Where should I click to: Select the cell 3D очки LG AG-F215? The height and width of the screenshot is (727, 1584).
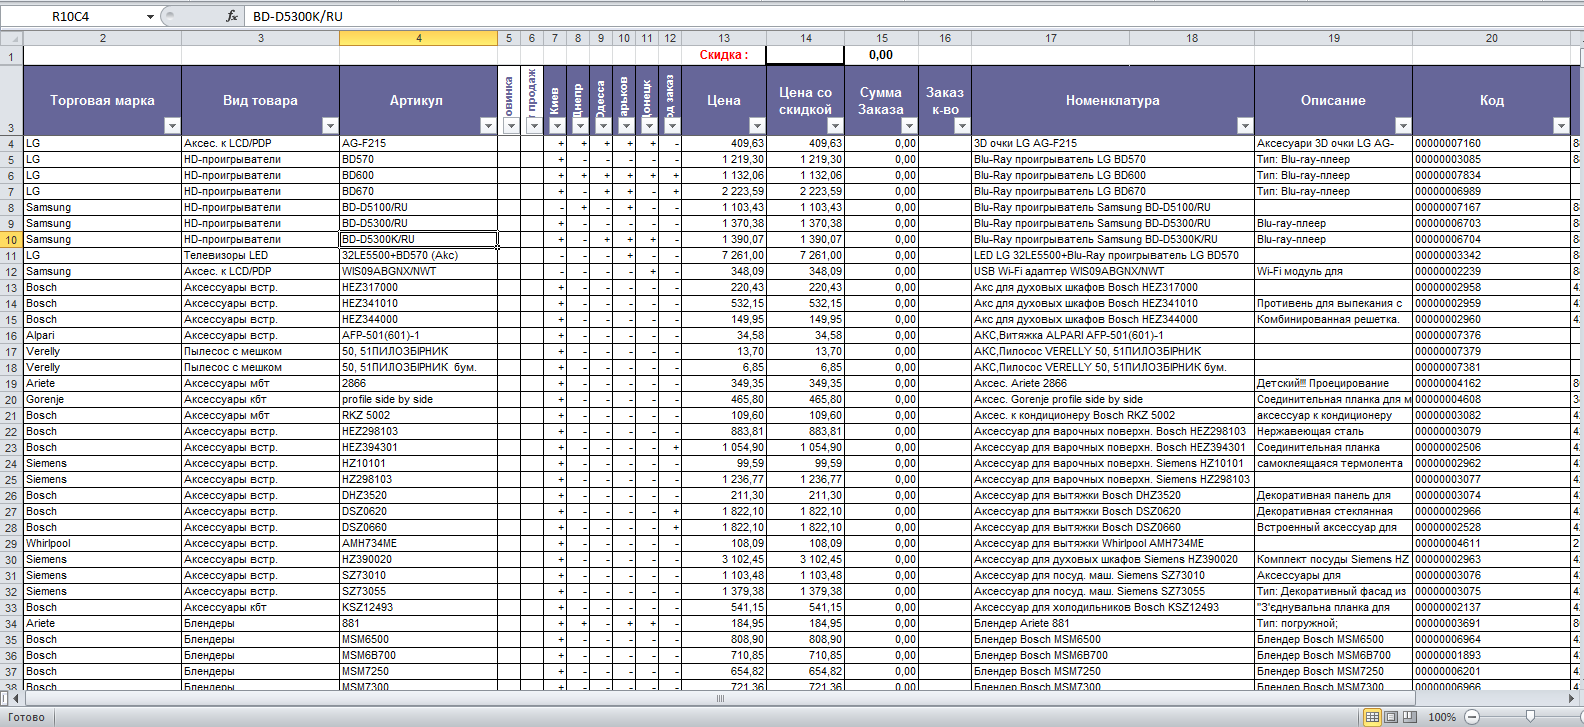pos(1113,144)
